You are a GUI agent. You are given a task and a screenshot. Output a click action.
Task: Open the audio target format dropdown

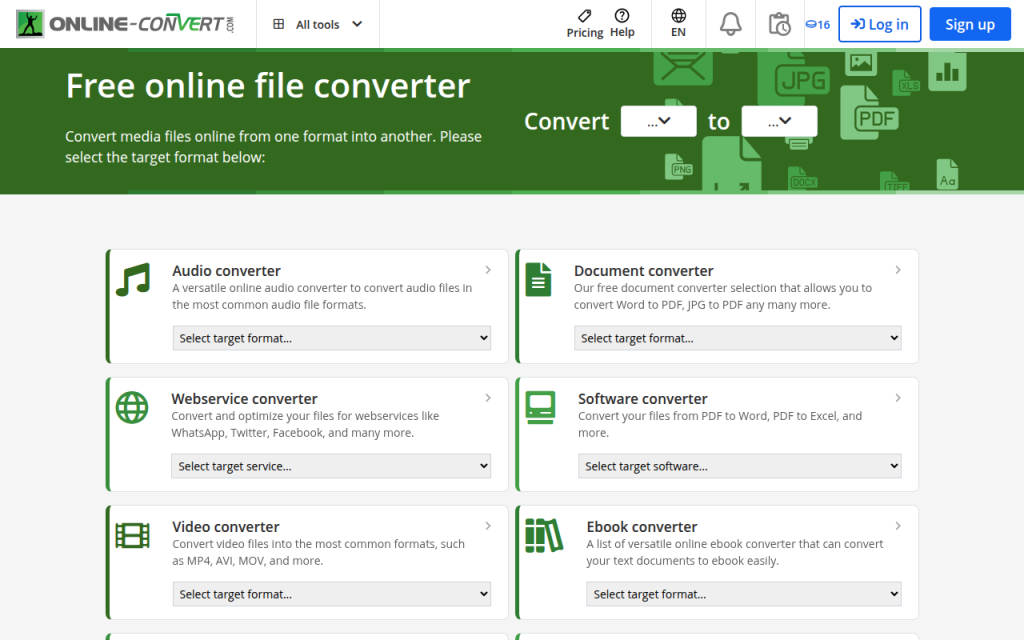coord(331,338)
